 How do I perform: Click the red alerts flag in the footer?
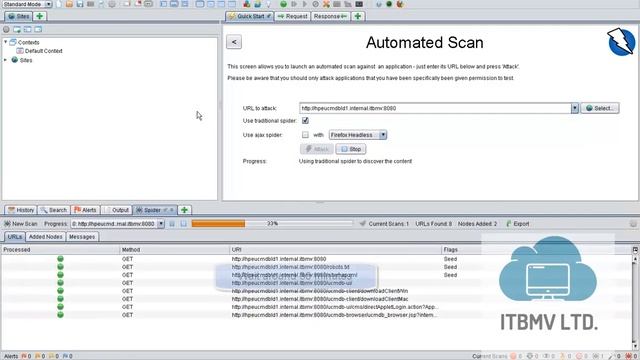click(24, 356)
